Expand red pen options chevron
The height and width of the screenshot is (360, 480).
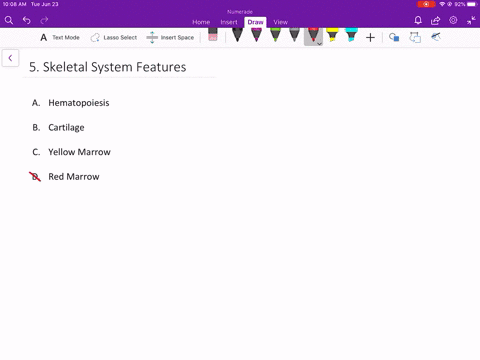(x=319, y=44)
